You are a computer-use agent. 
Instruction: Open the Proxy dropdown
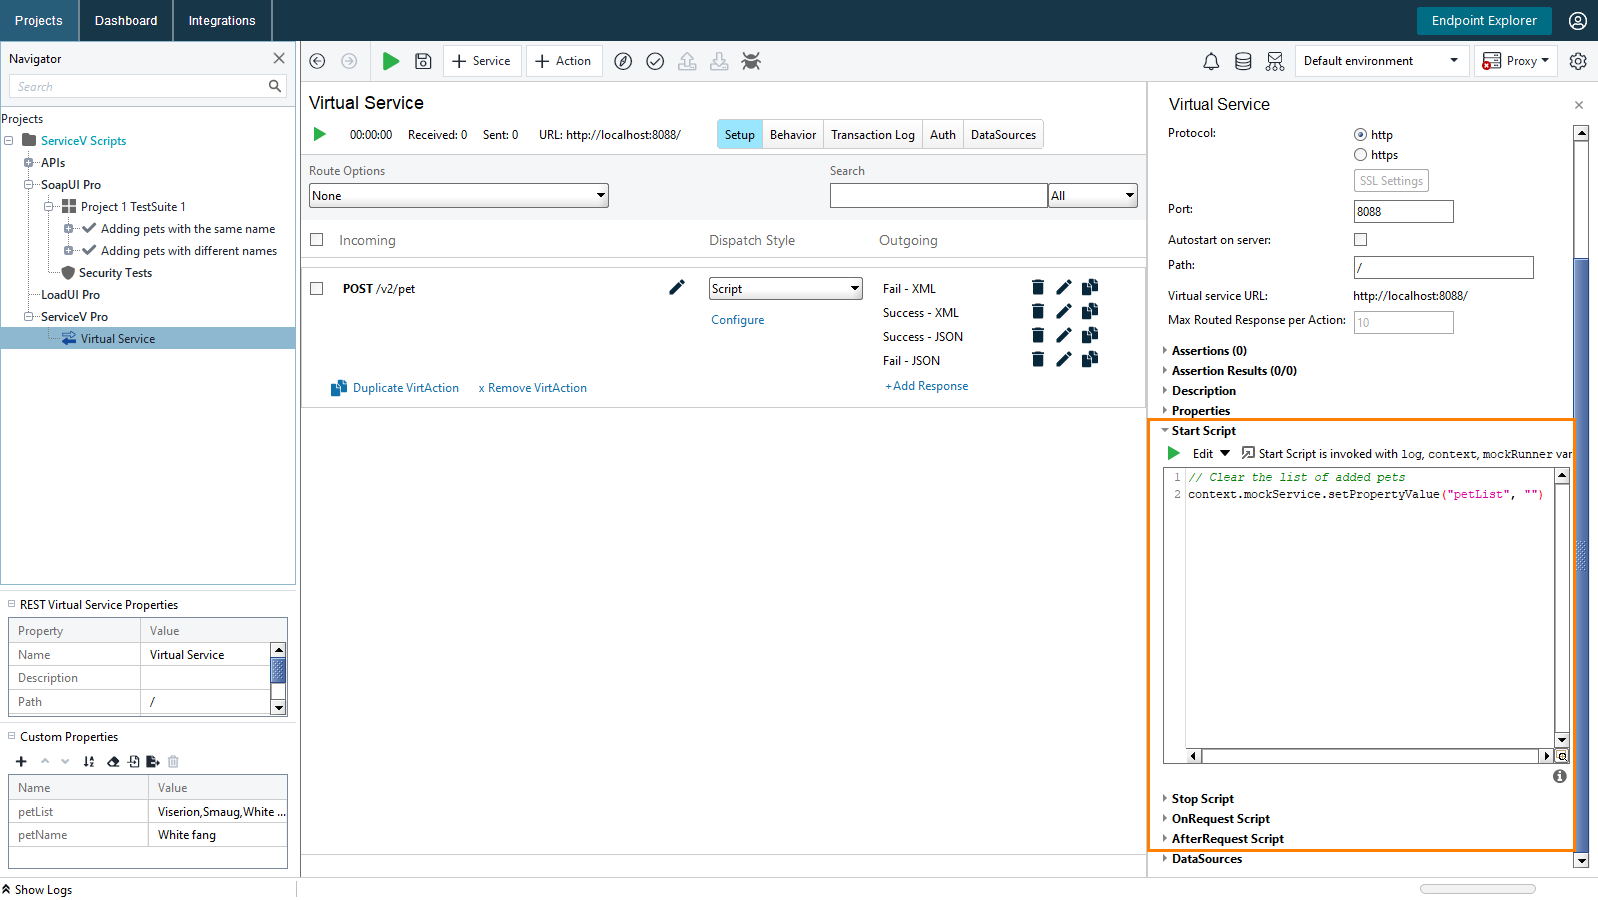1516,61
